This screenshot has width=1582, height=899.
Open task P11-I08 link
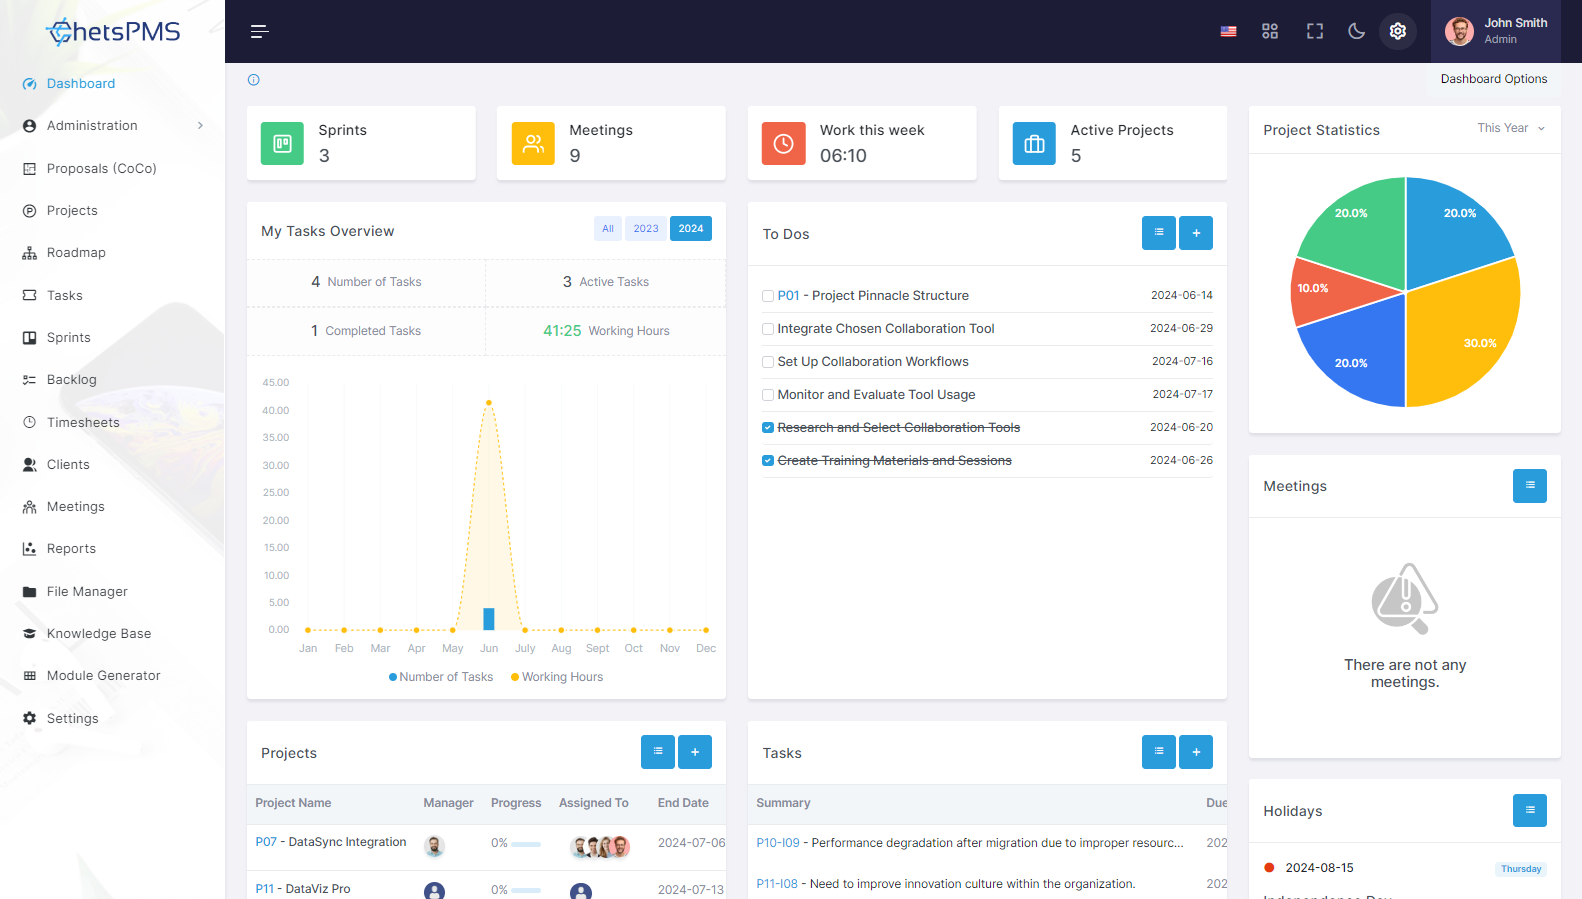click(x=777, y=884)
